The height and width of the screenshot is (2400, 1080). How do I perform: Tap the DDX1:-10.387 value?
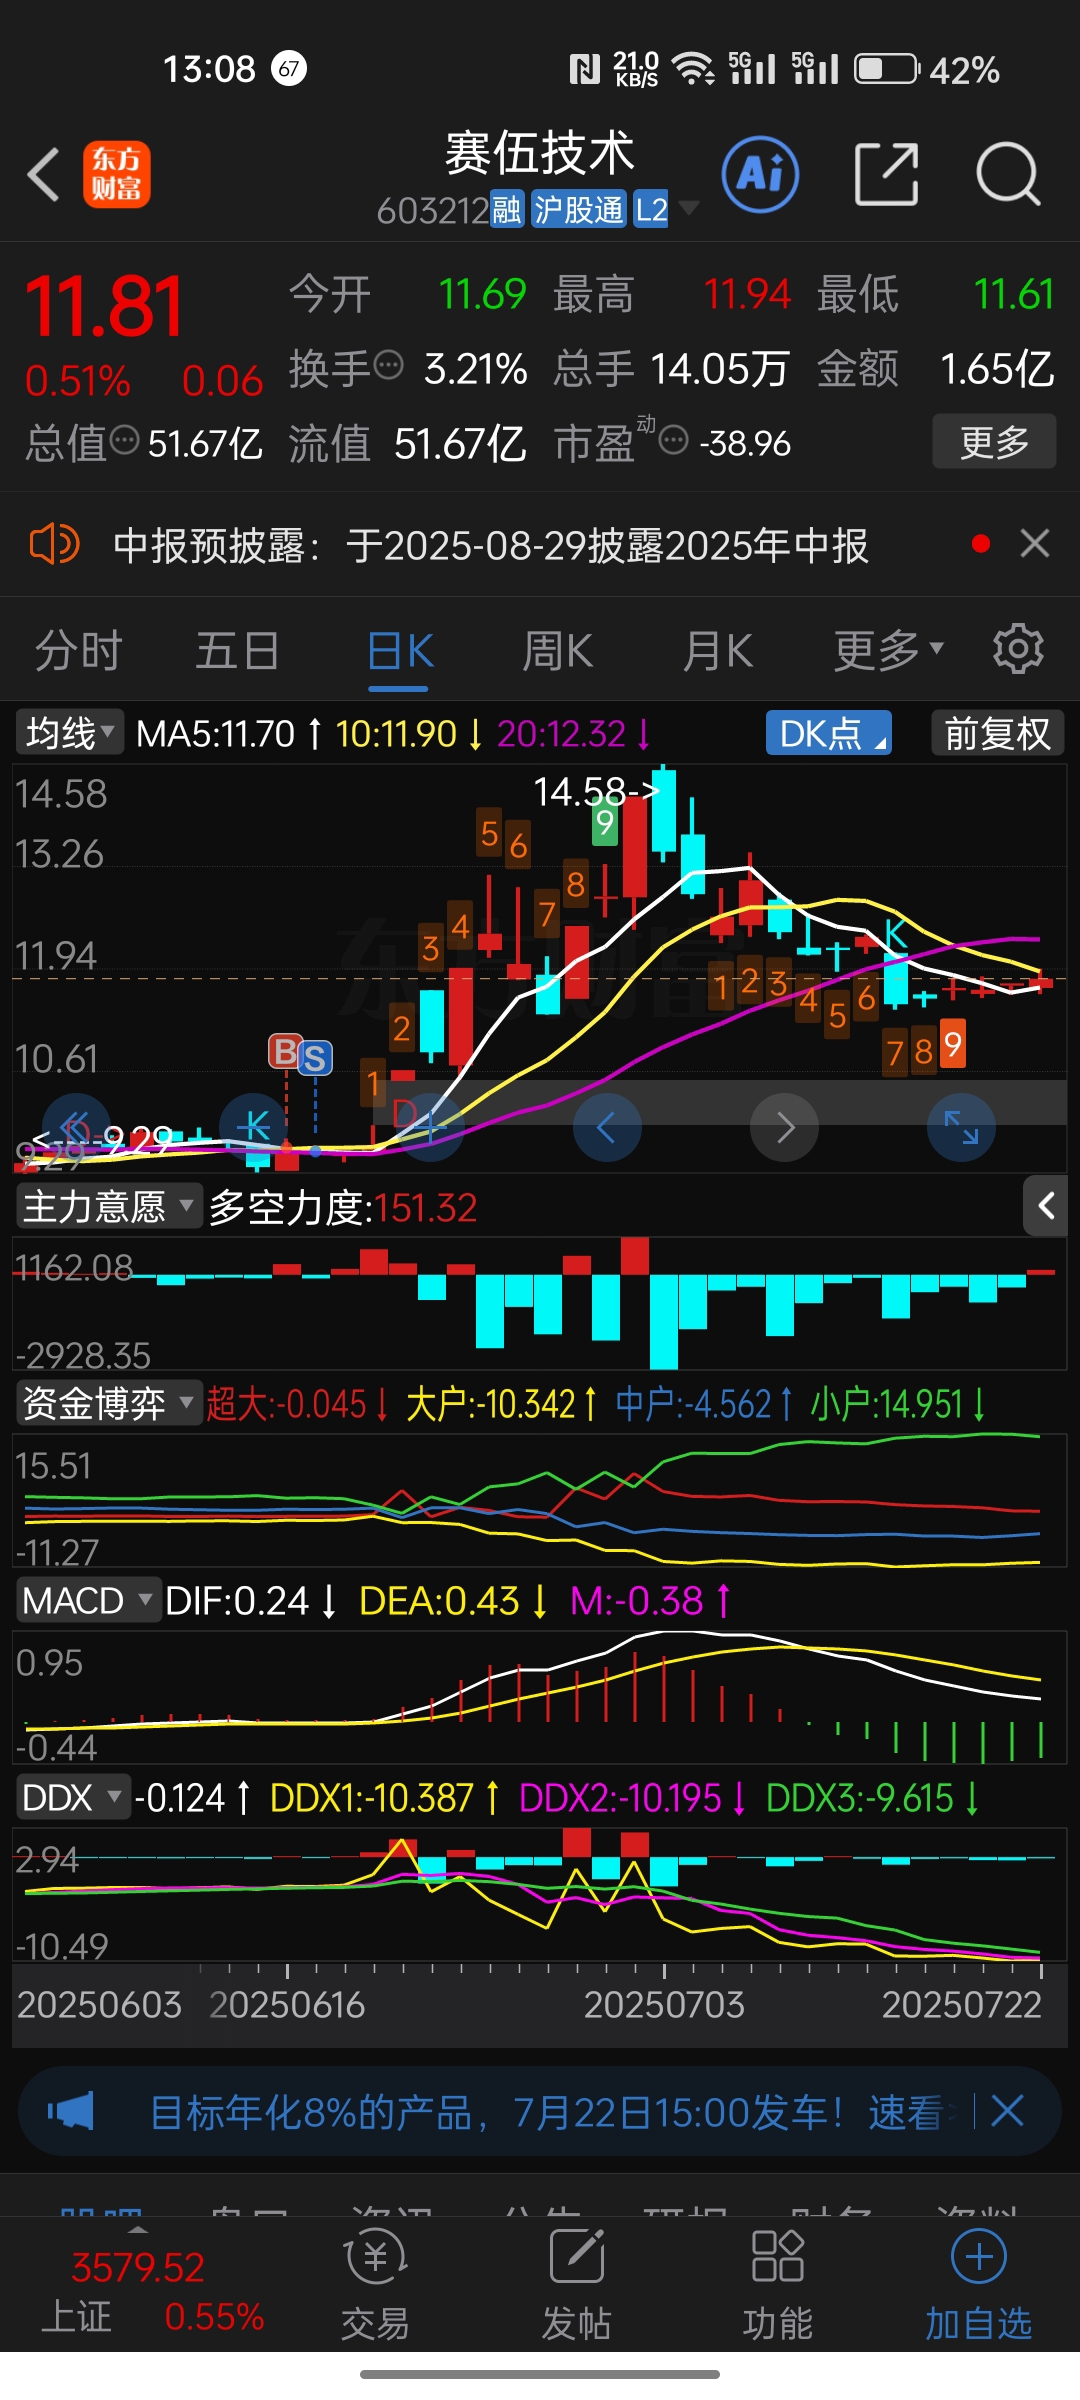pos(371,1797)
